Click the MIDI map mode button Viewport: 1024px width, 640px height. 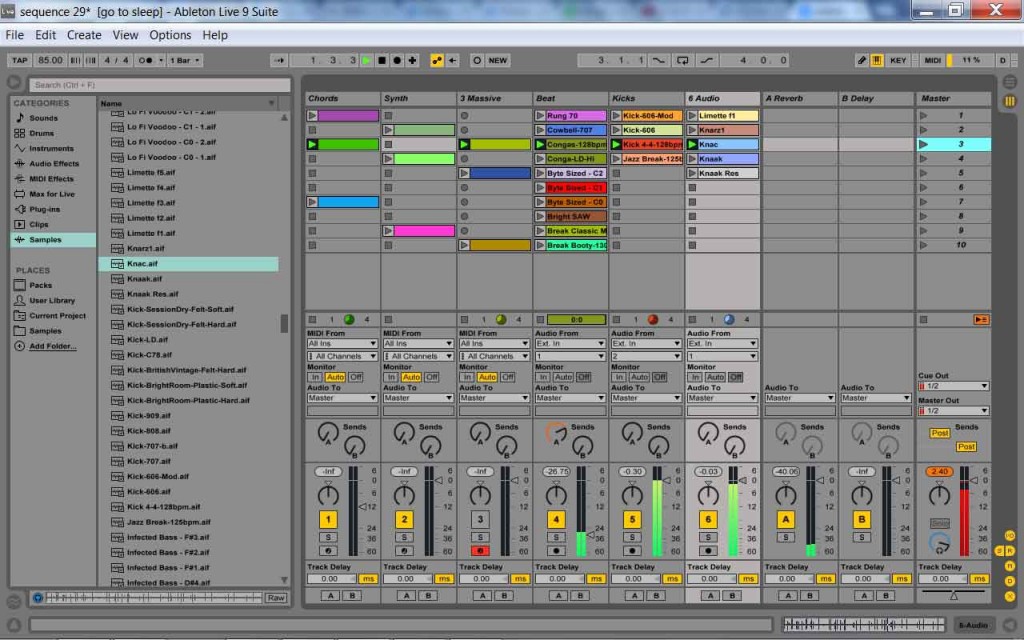click(x=933, y=60)
